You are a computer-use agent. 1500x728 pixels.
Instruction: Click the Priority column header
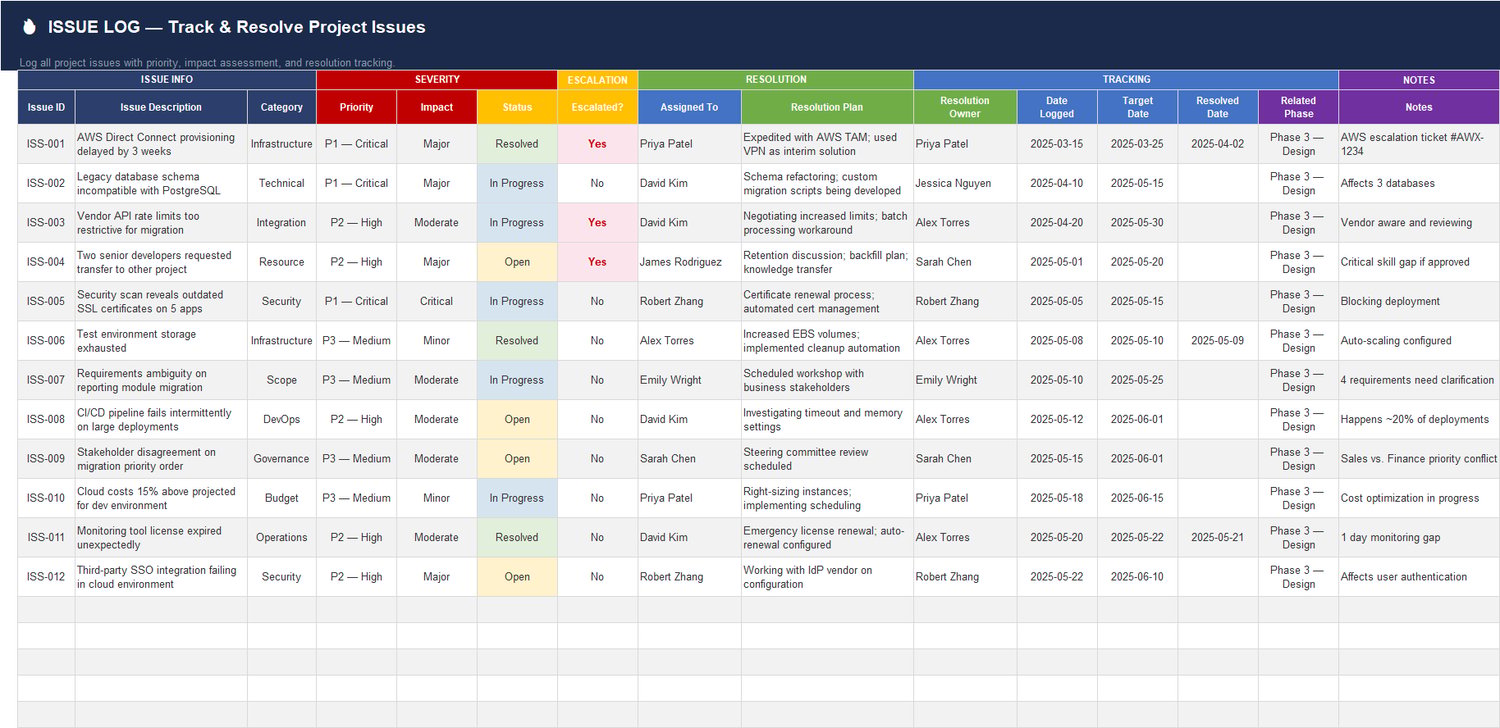[357, 107]
